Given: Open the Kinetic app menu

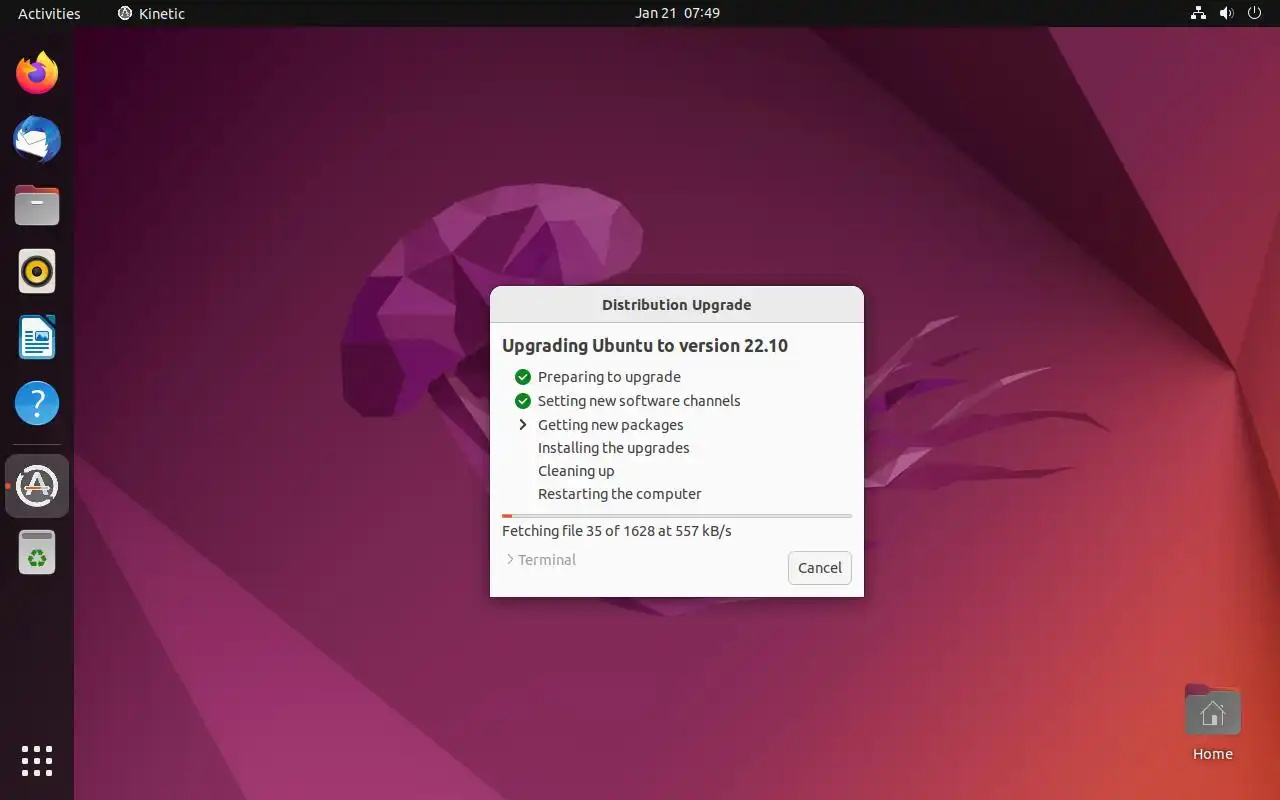Looking at the screenshot, I should [x=151, y=13].
